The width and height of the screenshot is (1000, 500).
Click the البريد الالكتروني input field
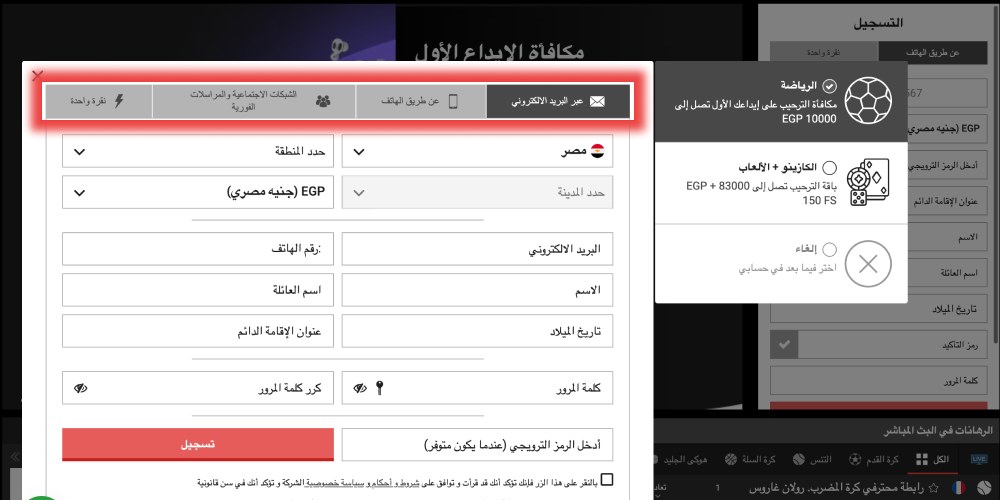point(477,249)
